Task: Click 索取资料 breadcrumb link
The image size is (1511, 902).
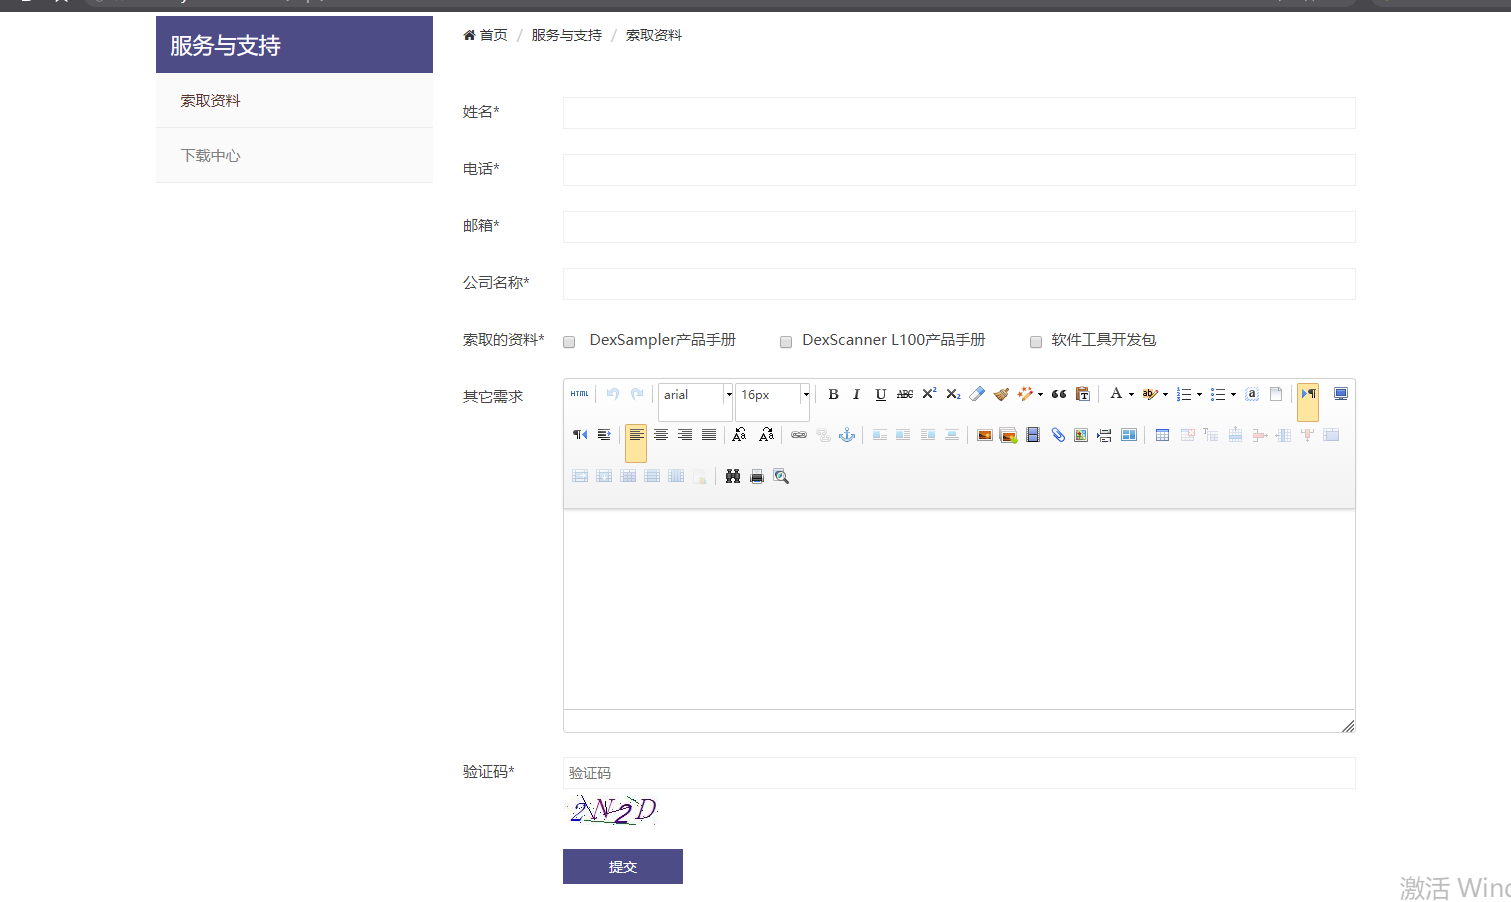Action: point(654,35)
